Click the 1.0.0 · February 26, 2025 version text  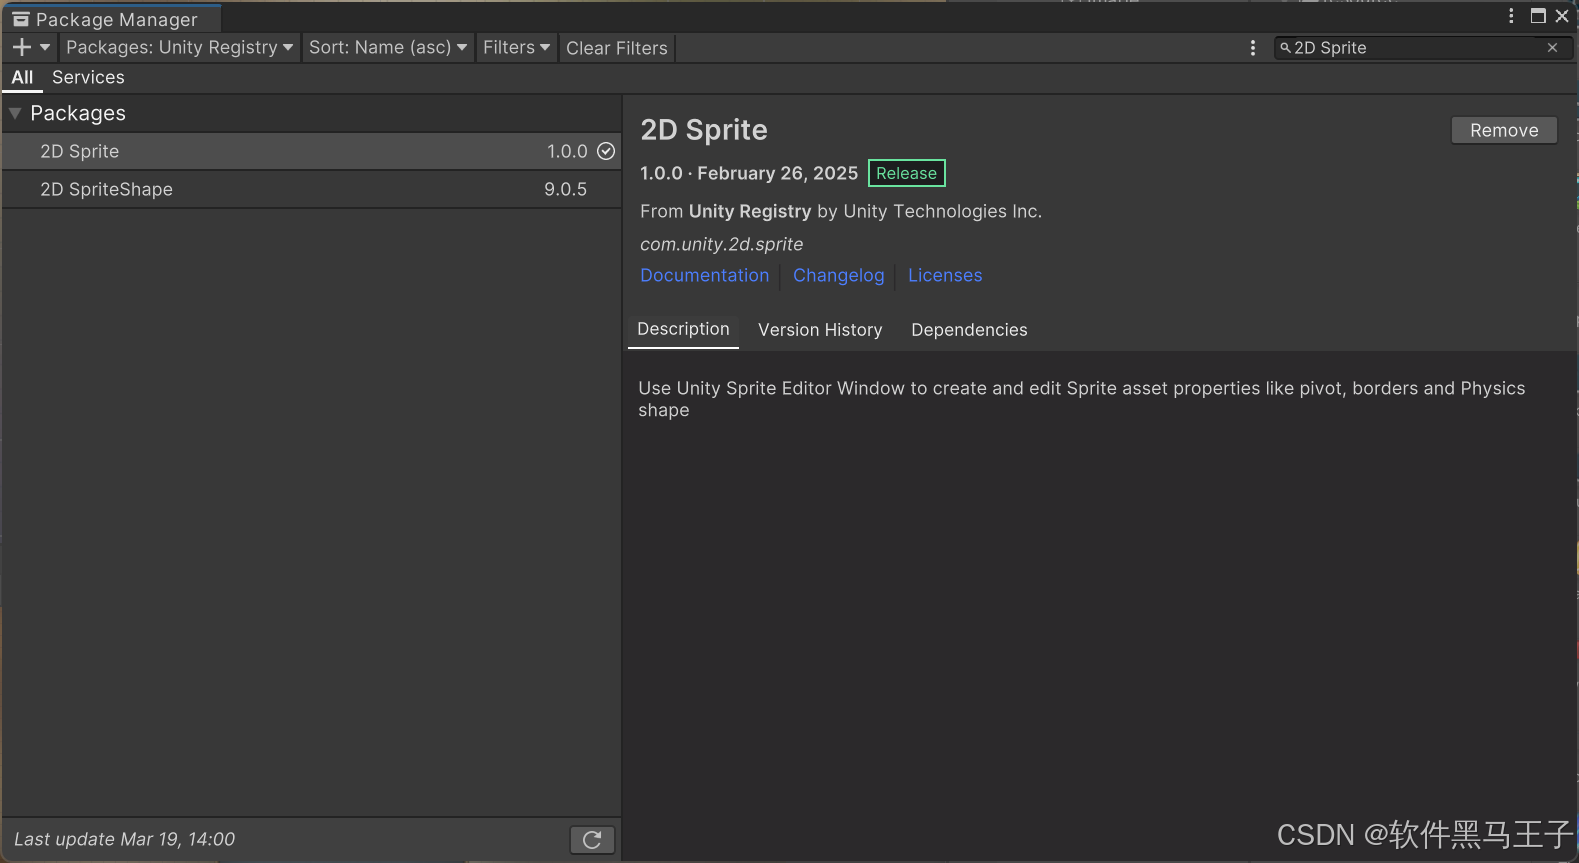point(749,173)
